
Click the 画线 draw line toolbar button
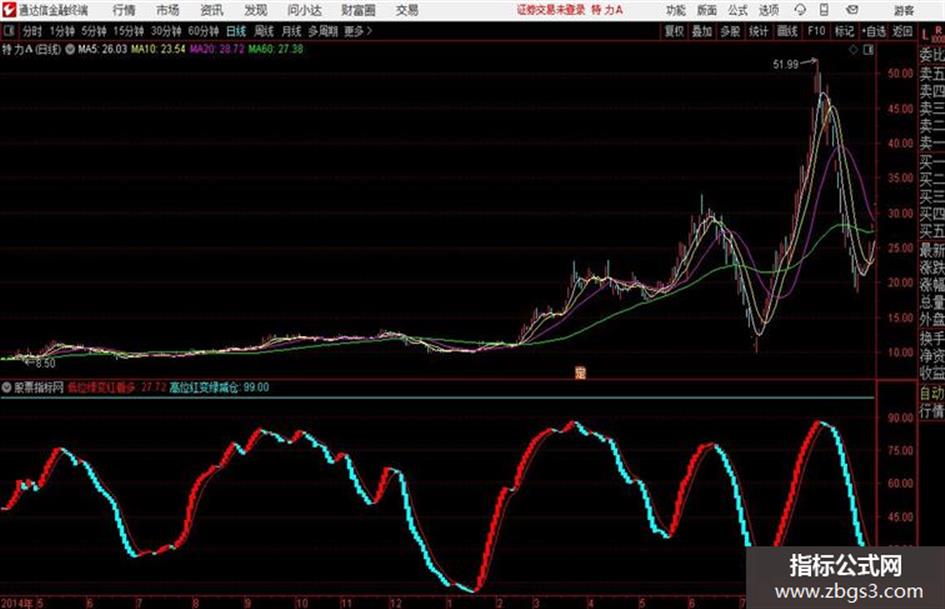[x=787, y=31]
